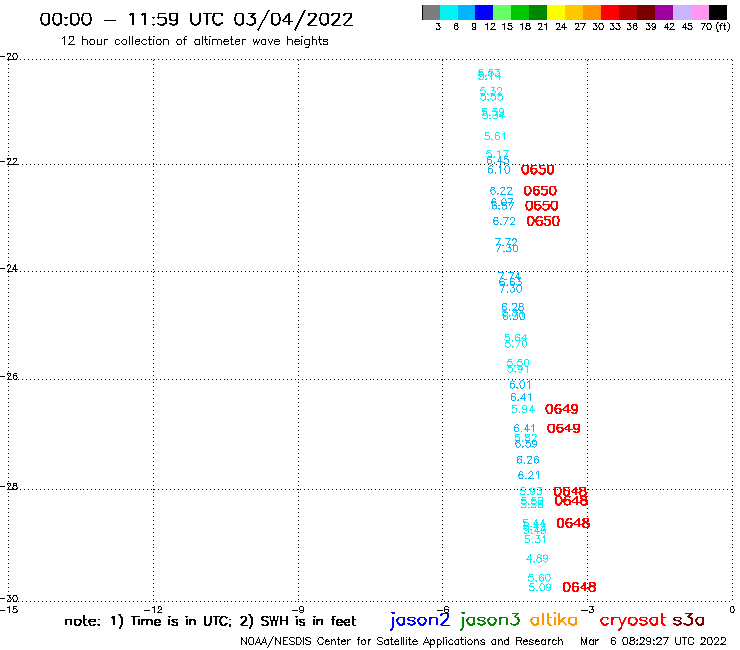Click the pink swatch in the color scale
740x650 pixels.
point(700,12)
